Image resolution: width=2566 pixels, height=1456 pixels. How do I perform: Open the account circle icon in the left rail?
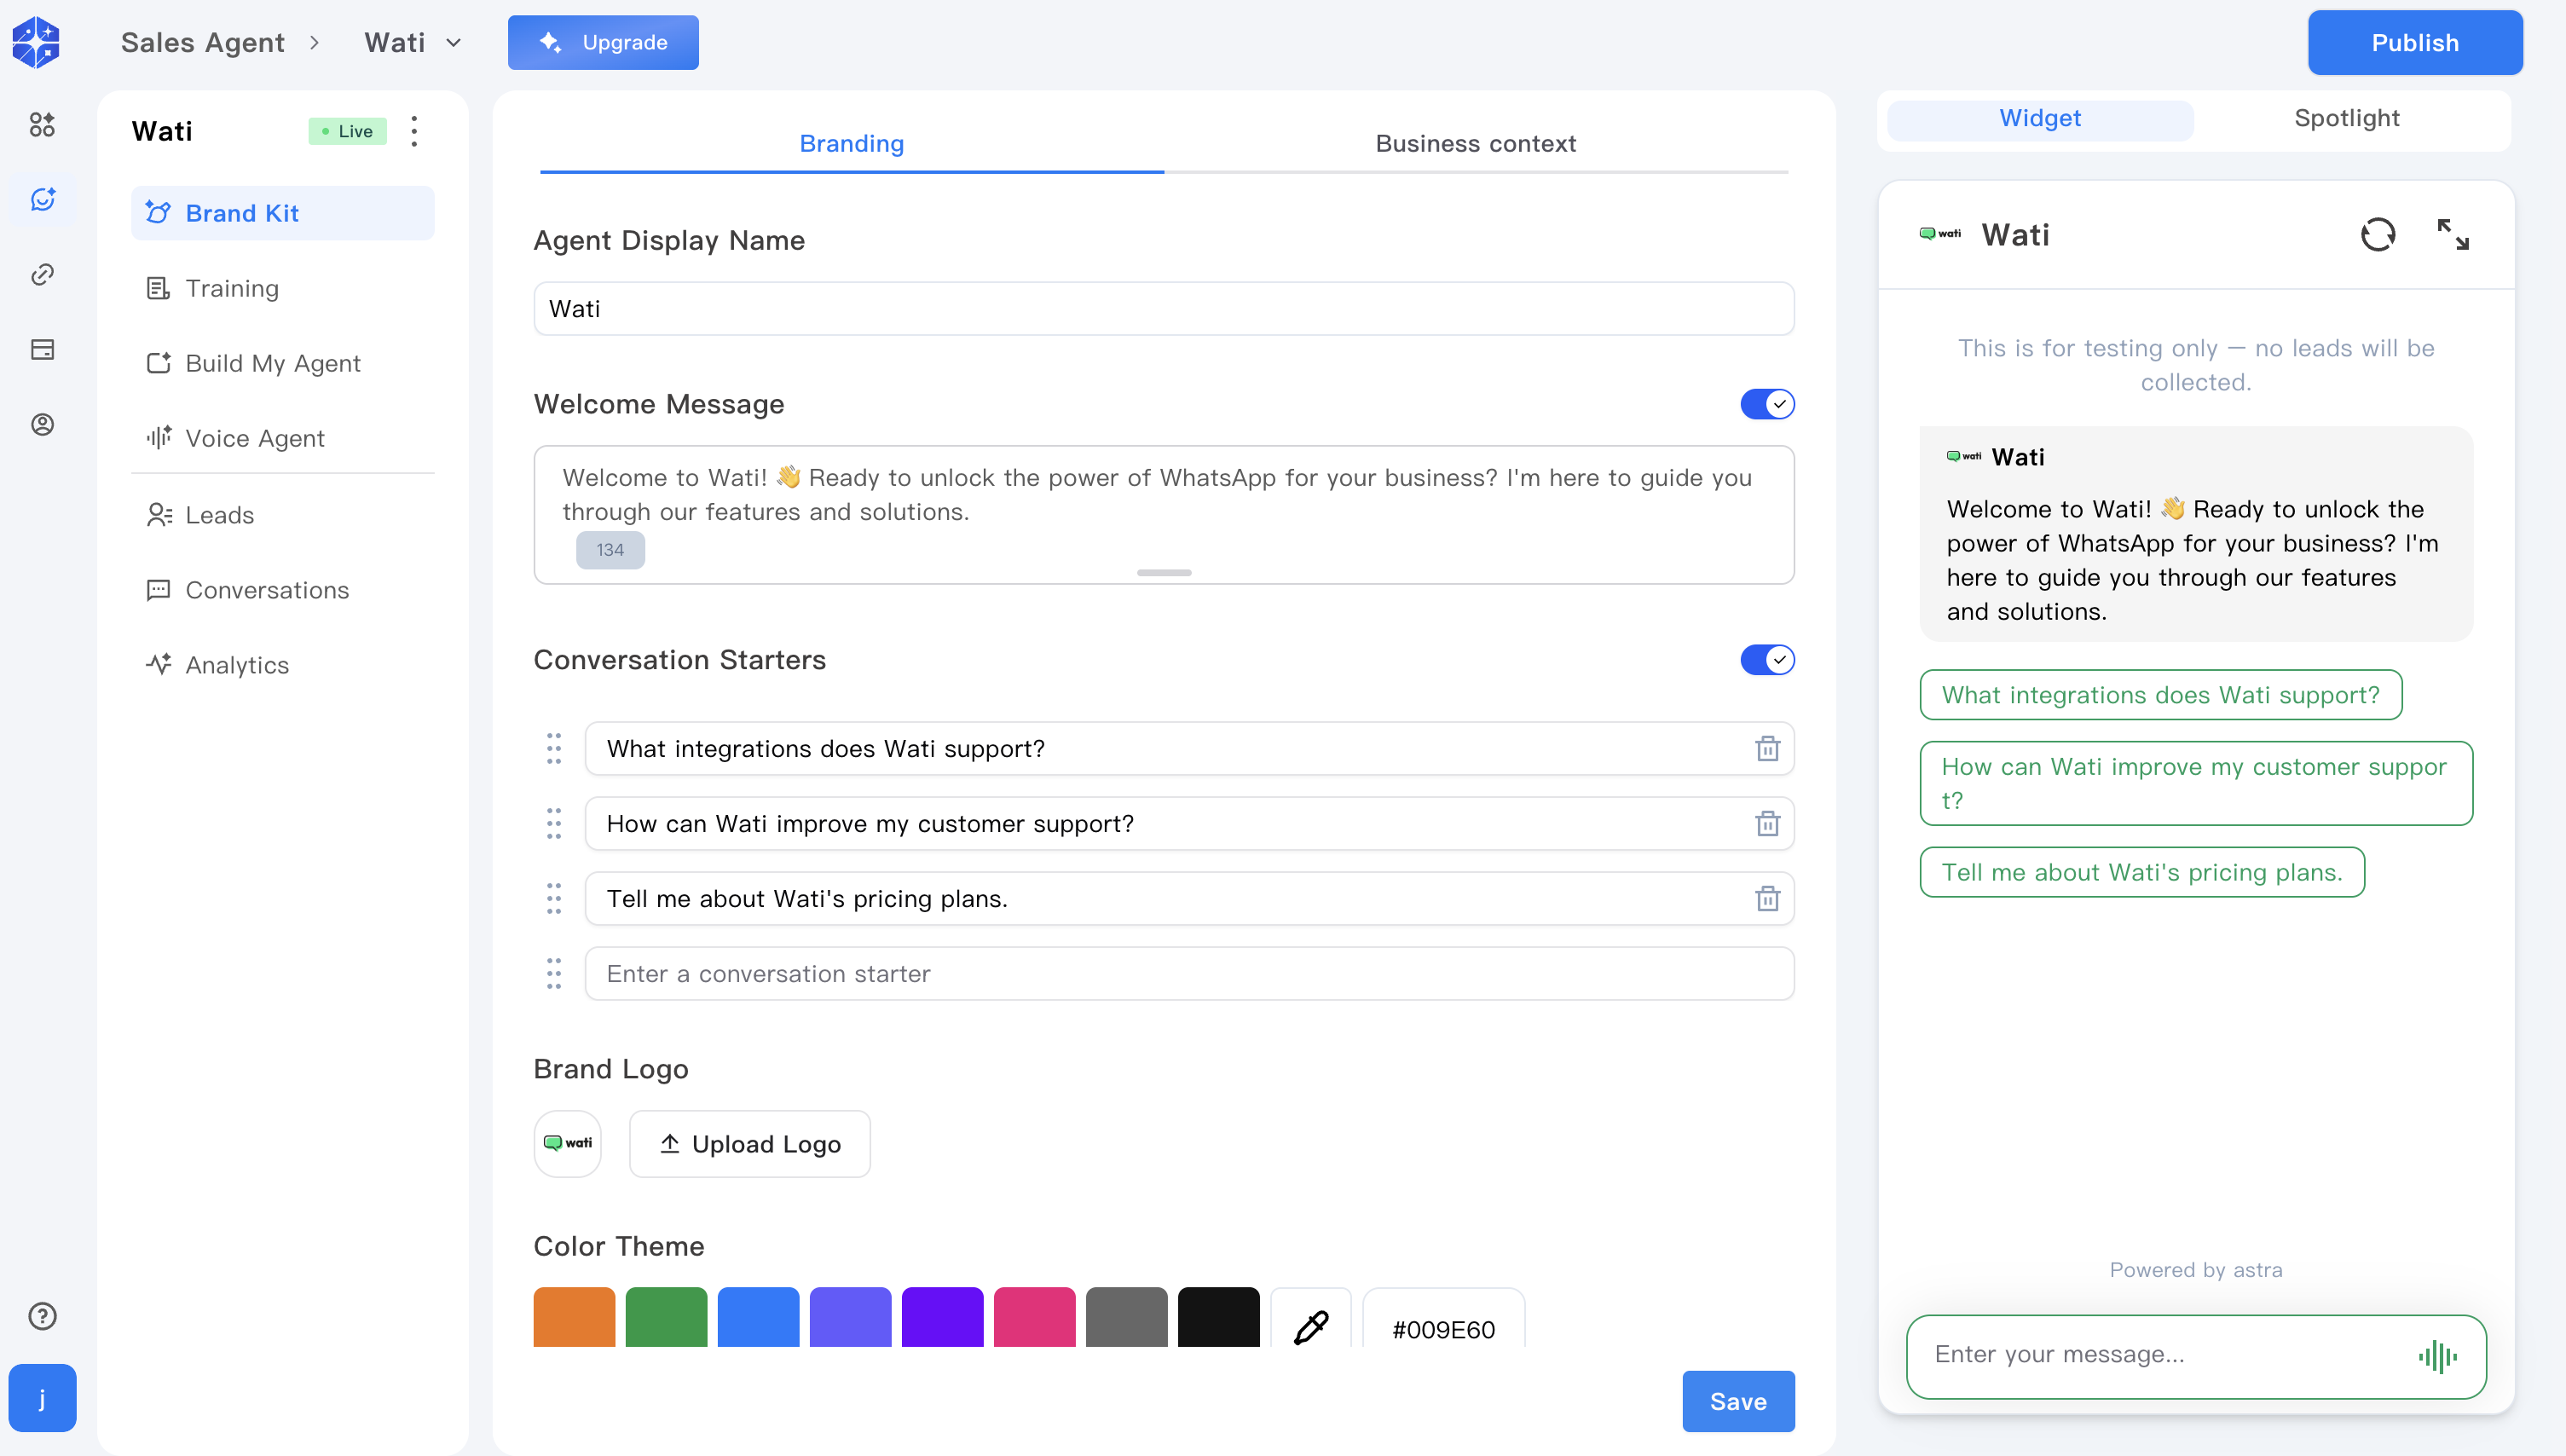click(x=42, y=424)
